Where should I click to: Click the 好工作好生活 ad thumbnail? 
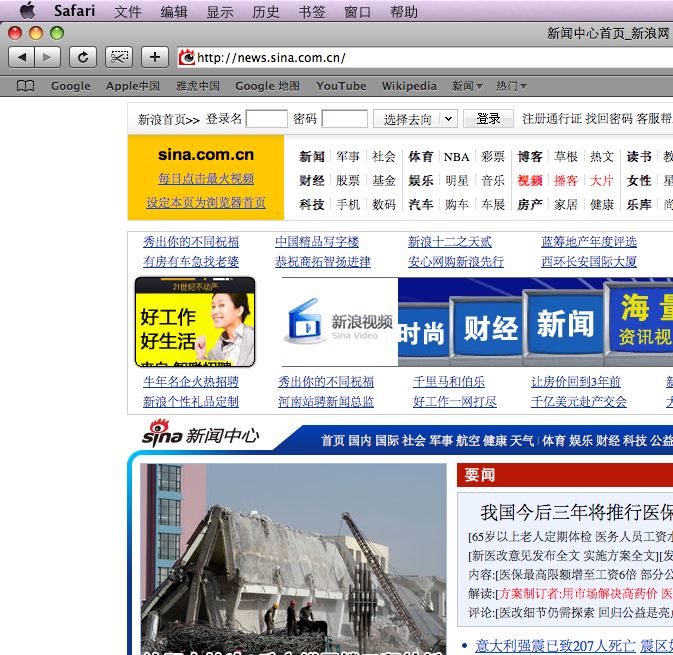click(195, 322)
